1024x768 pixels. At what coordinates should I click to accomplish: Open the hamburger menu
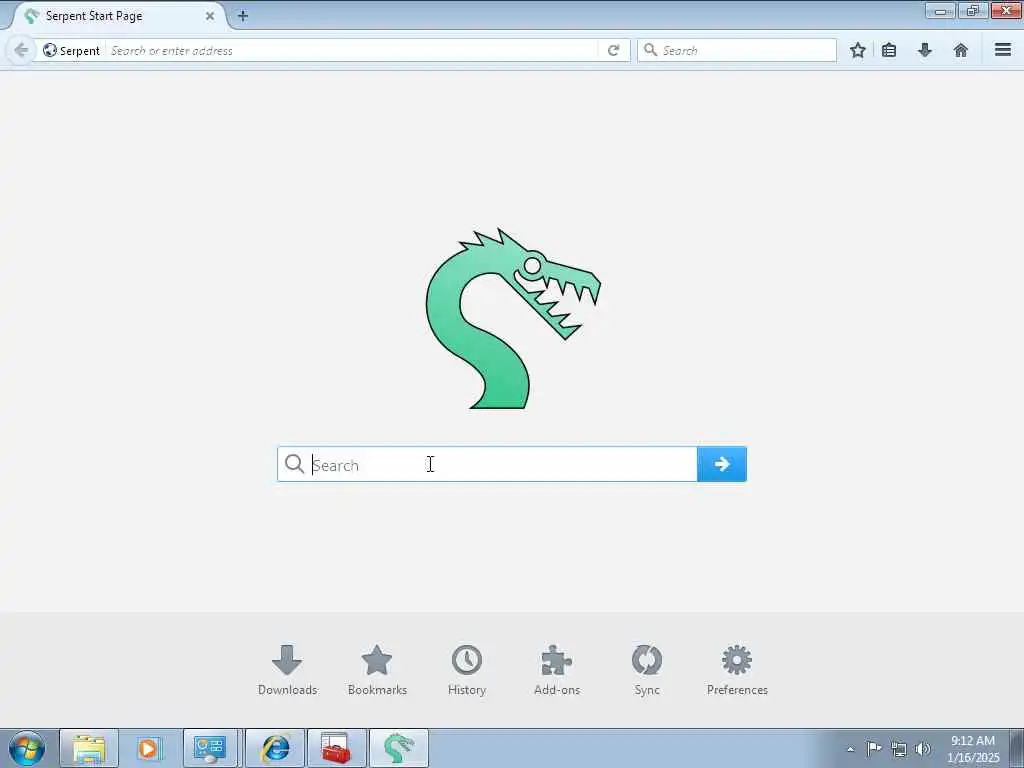[1003, 50]
